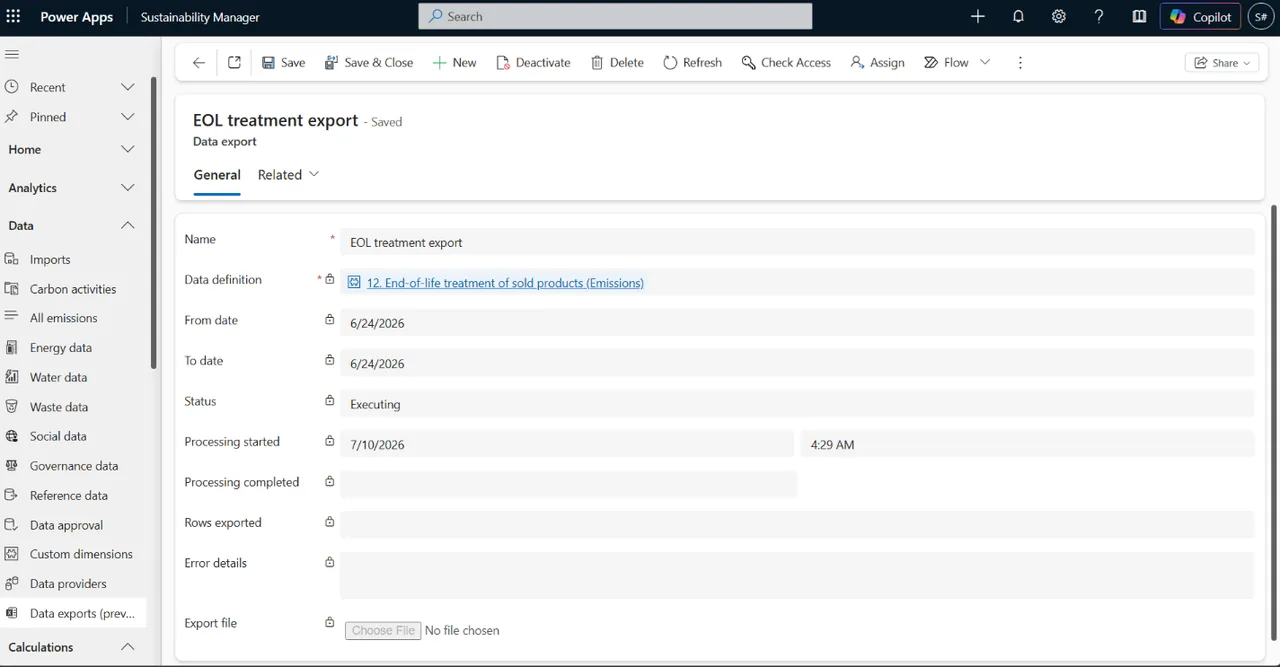
Task: Open the Copilot pane
Action: (x=1201, y=17)
